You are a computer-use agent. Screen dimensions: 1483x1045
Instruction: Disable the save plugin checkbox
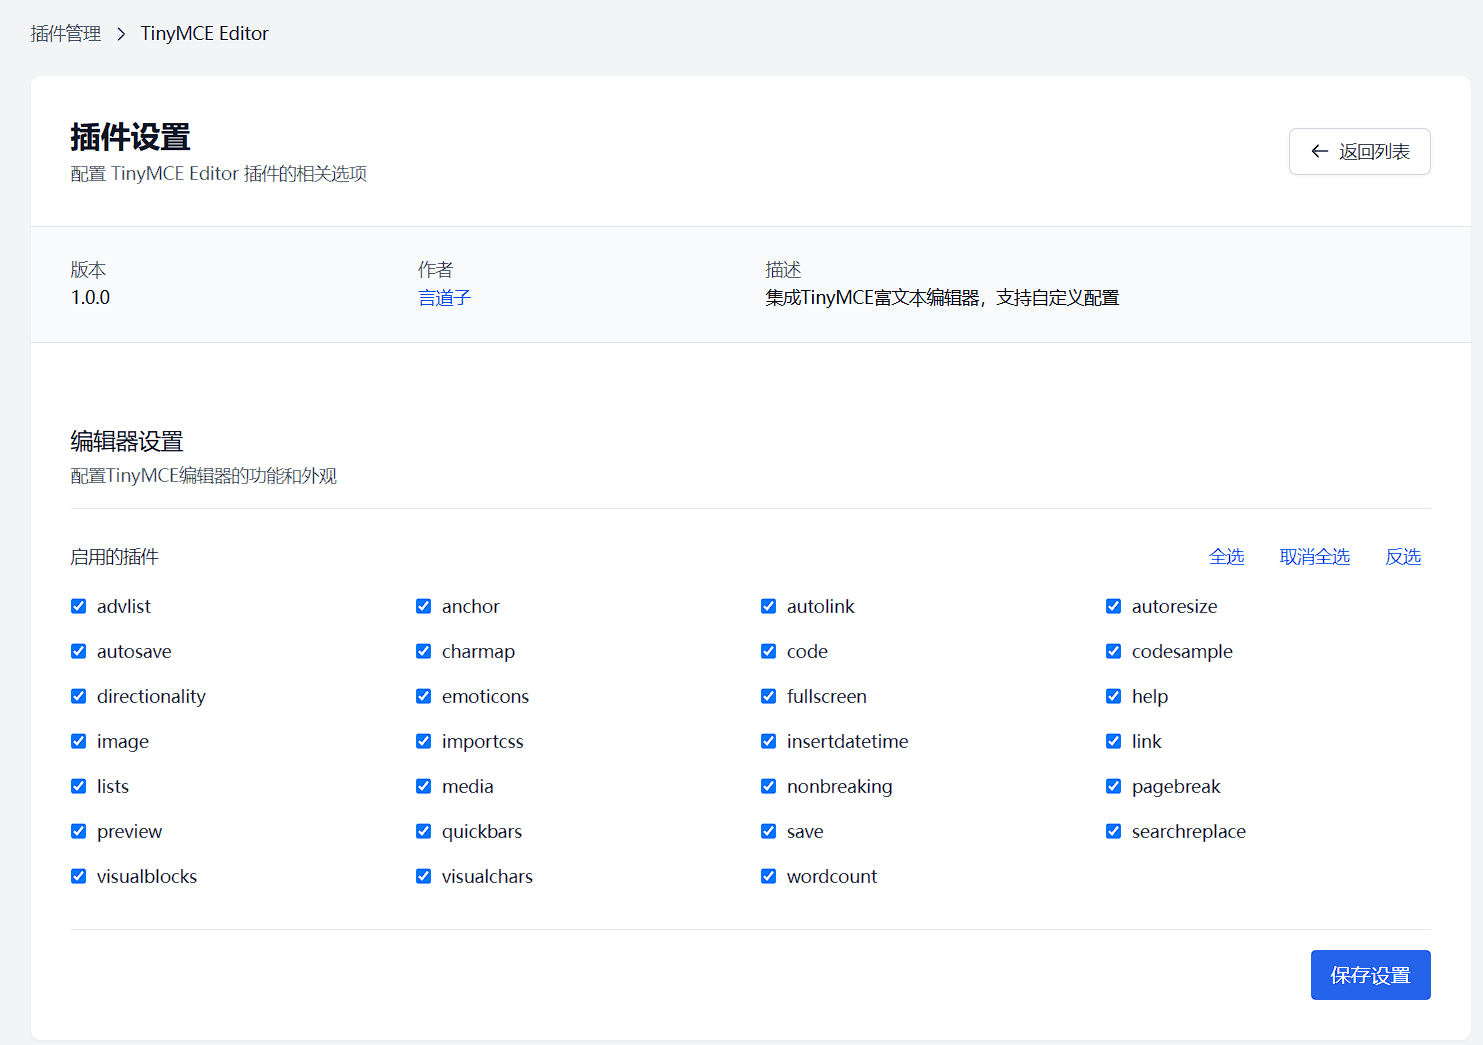[x=769, y=831]
